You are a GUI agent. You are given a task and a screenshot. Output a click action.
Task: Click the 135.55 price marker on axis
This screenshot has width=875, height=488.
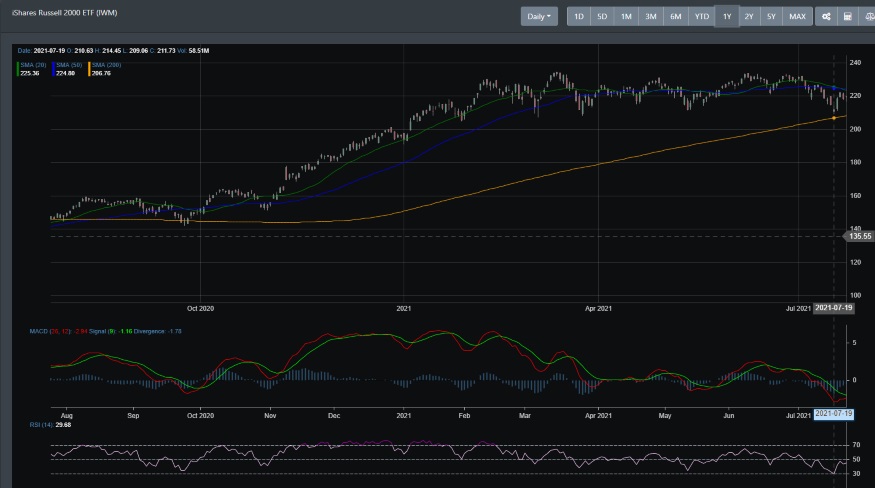[859, 236]
